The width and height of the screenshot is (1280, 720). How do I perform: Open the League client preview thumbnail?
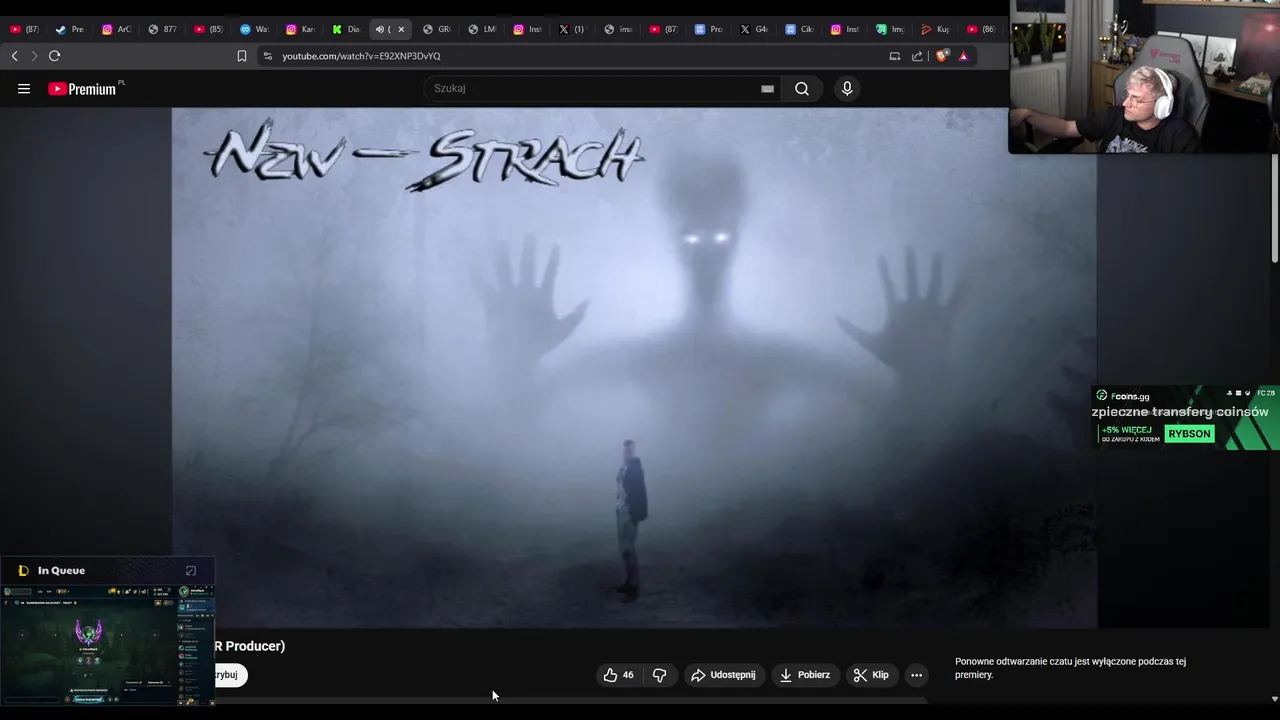click(x=108, y=645)
